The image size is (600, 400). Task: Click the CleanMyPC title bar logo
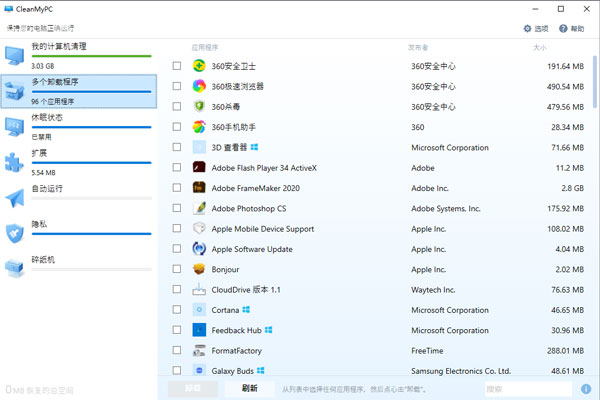(x=8, y=9)
